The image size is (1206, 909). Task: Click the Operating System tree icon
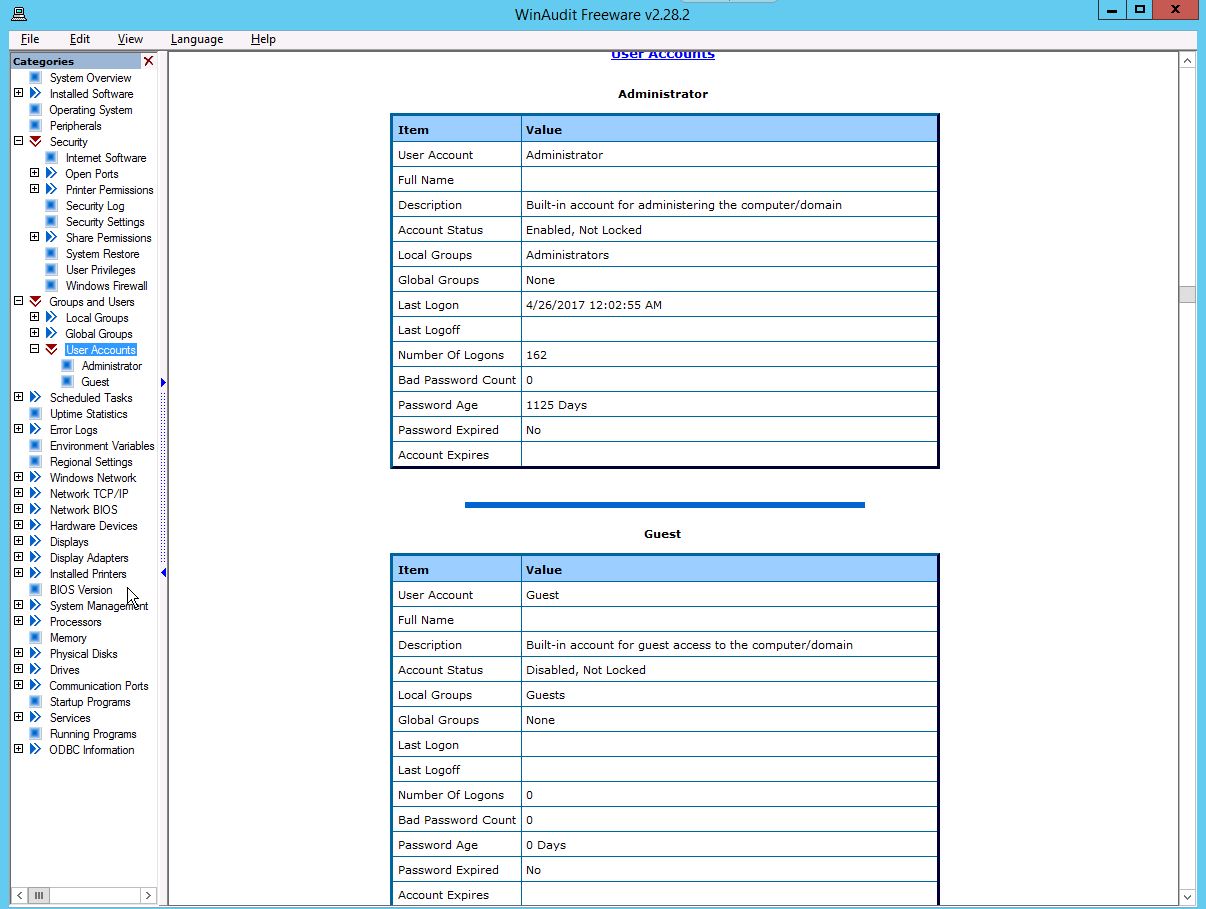35,110
